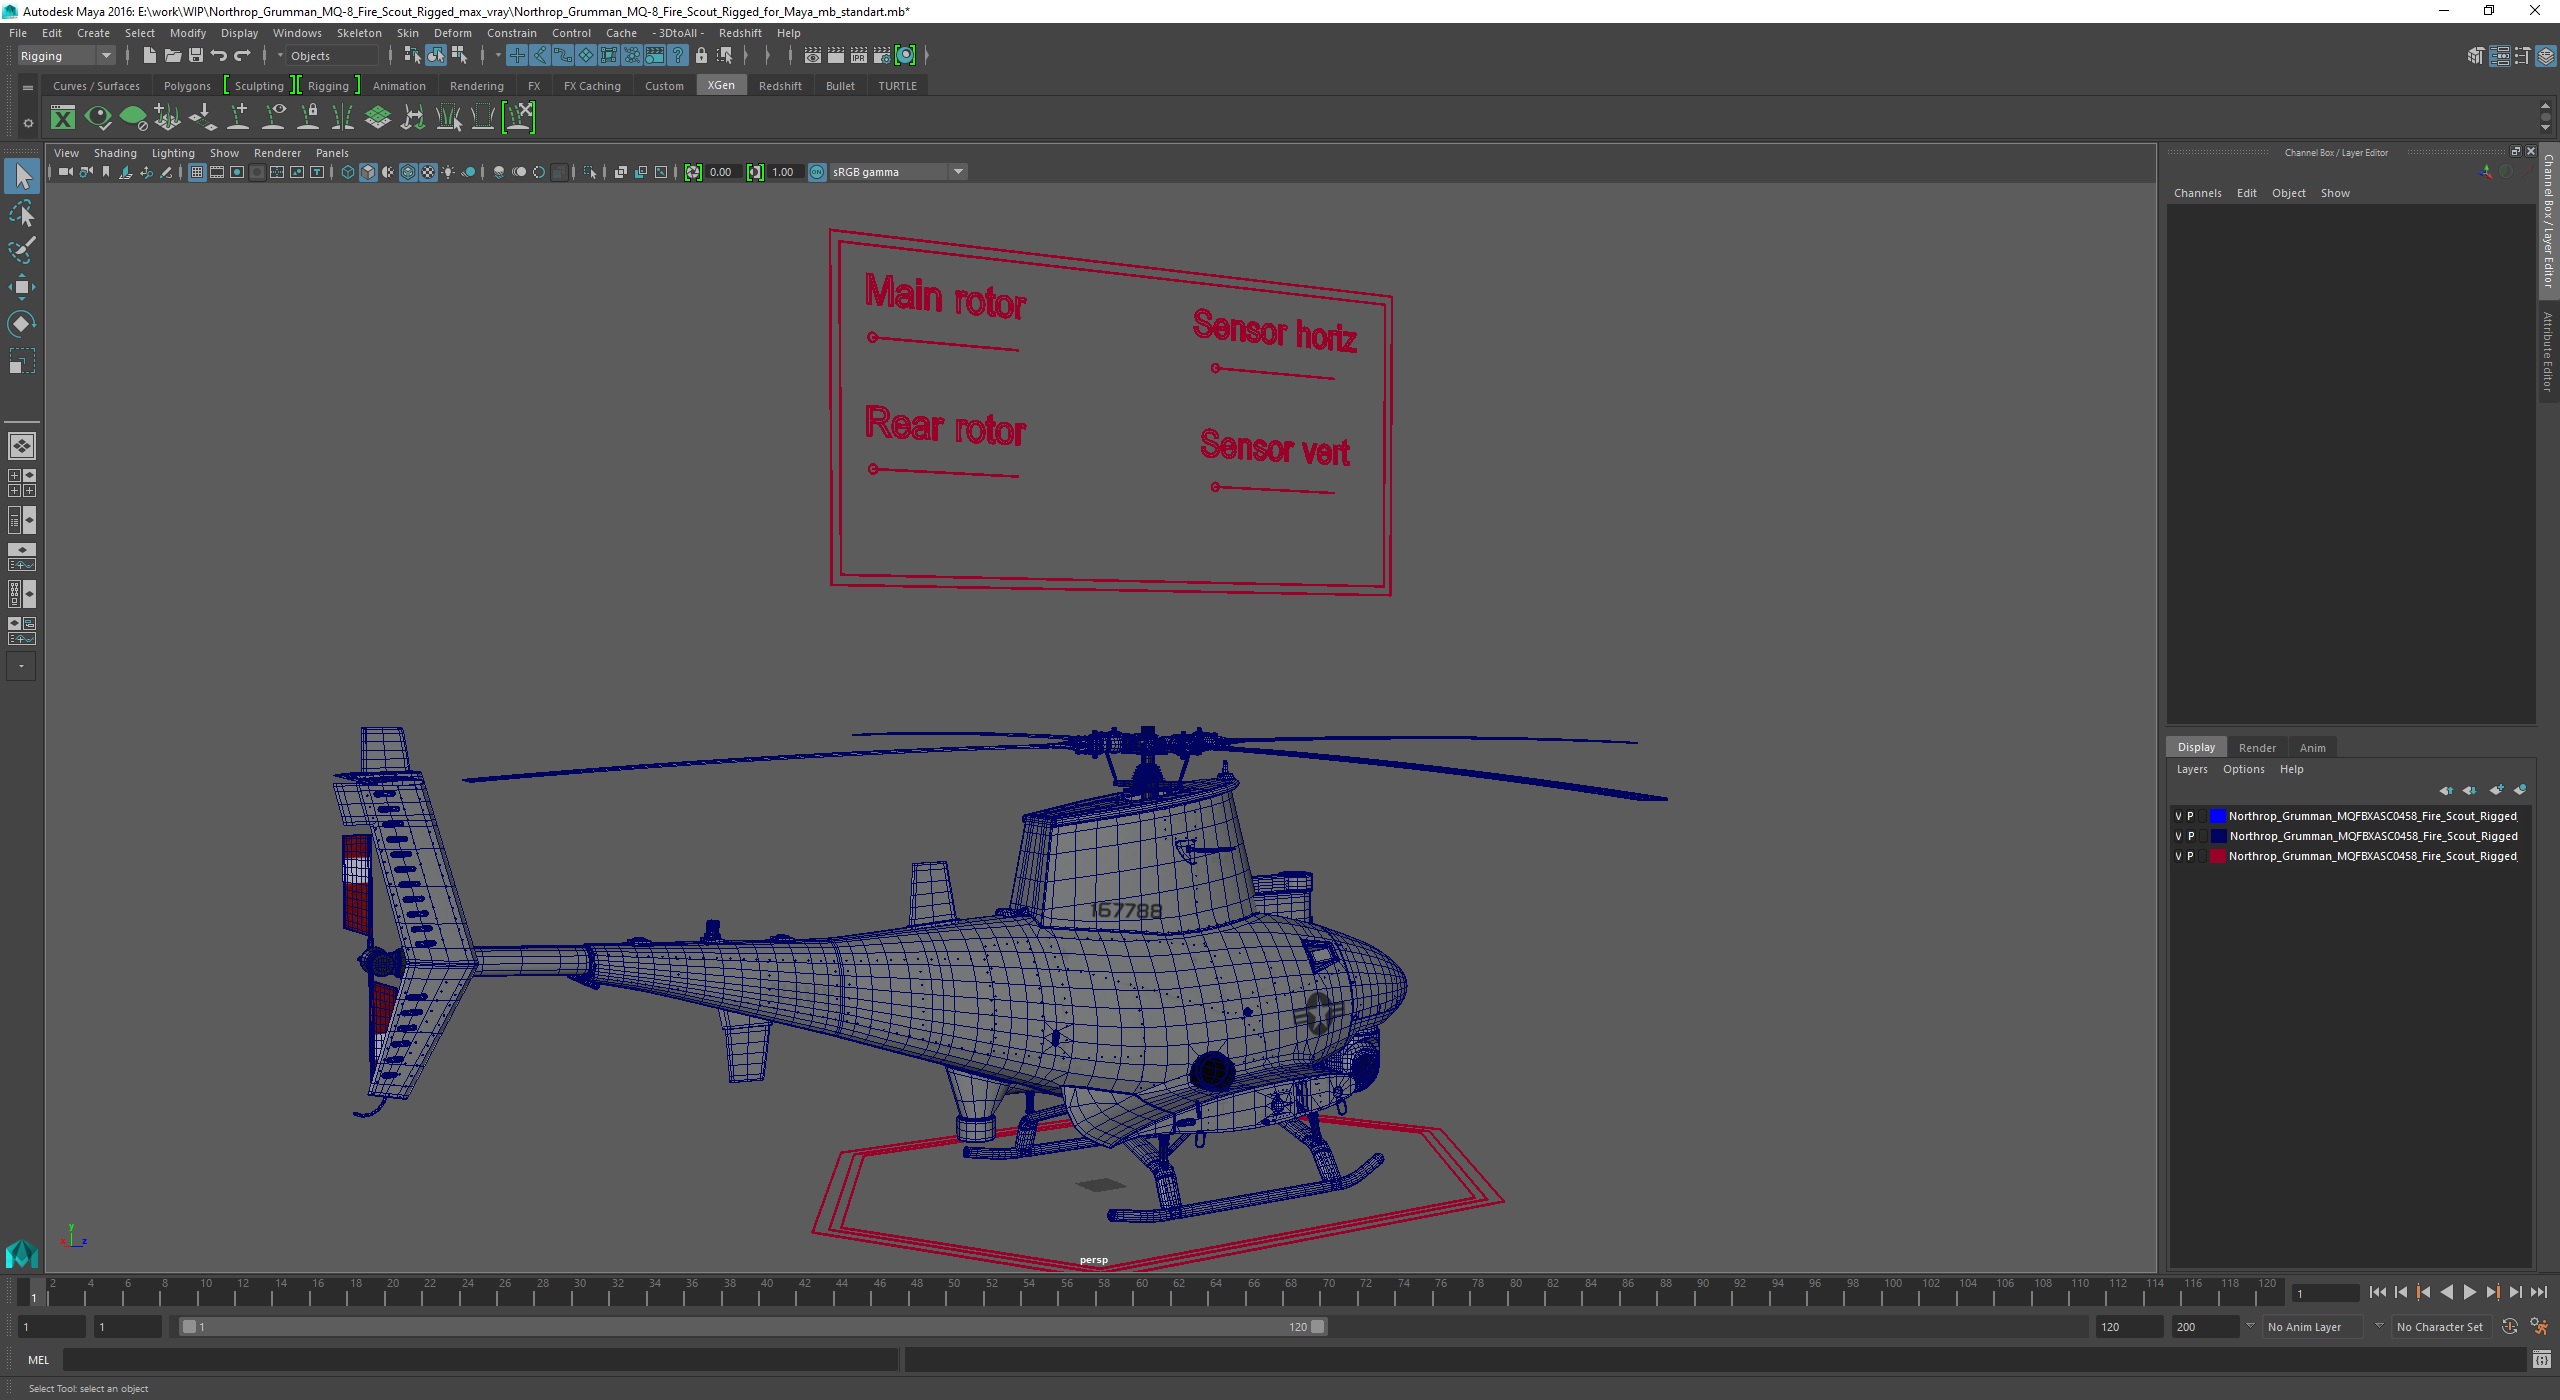The height and width of the screenshot is (1400, 2560).
Task: Create a new layer with plus icon
Action: click(2496, 790)
